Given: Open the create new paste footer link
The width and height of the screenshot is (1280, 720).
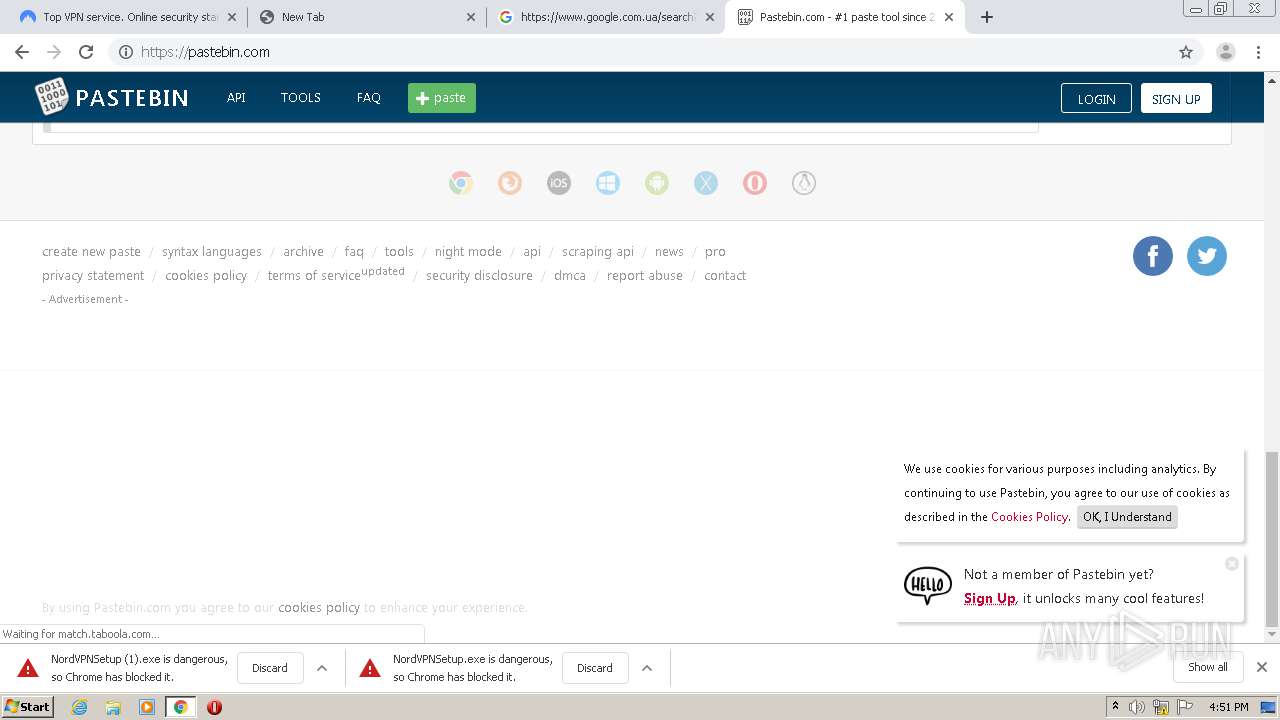Looking at the screenshot, I should pos(91,252).
